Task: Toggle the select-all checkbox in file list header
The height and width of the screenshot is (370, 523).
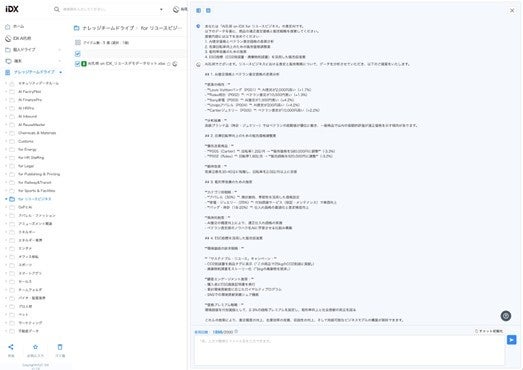Action: pos(78,54)
